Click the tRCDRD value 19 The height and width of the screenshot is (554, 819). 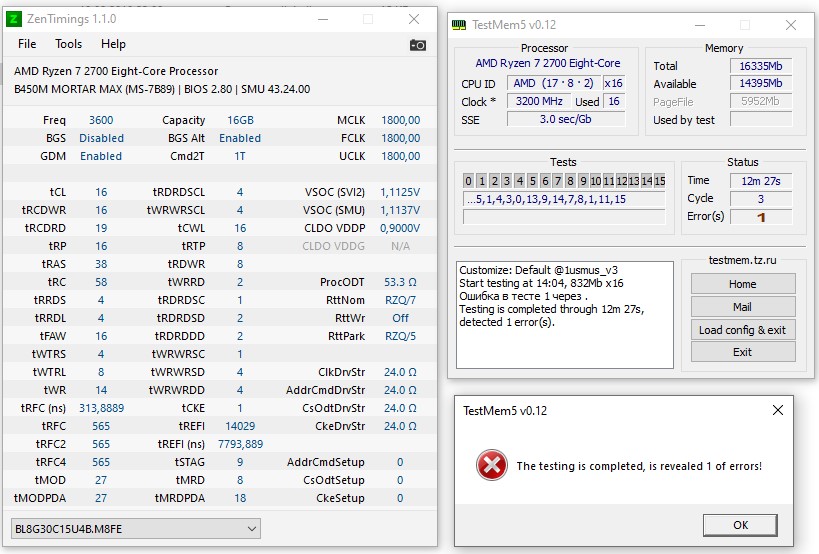click(x=101, y=228)
